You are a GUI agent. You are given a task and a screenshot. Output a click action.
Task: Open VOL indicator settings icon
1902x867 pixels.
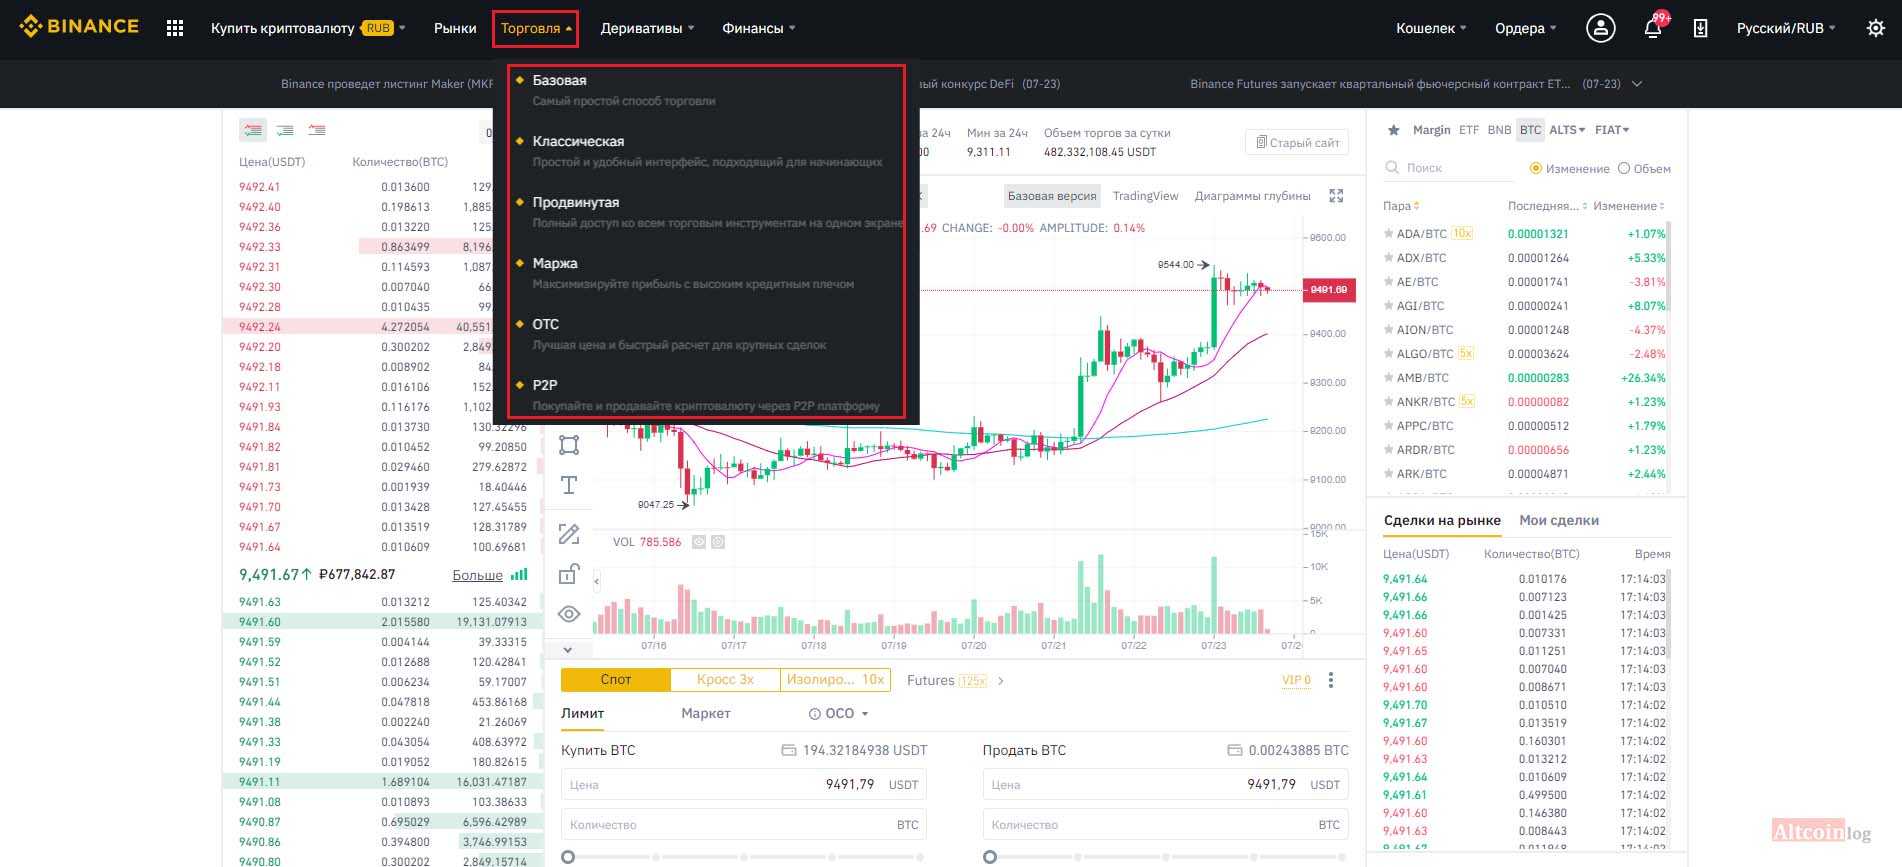[x=718, y=542]
